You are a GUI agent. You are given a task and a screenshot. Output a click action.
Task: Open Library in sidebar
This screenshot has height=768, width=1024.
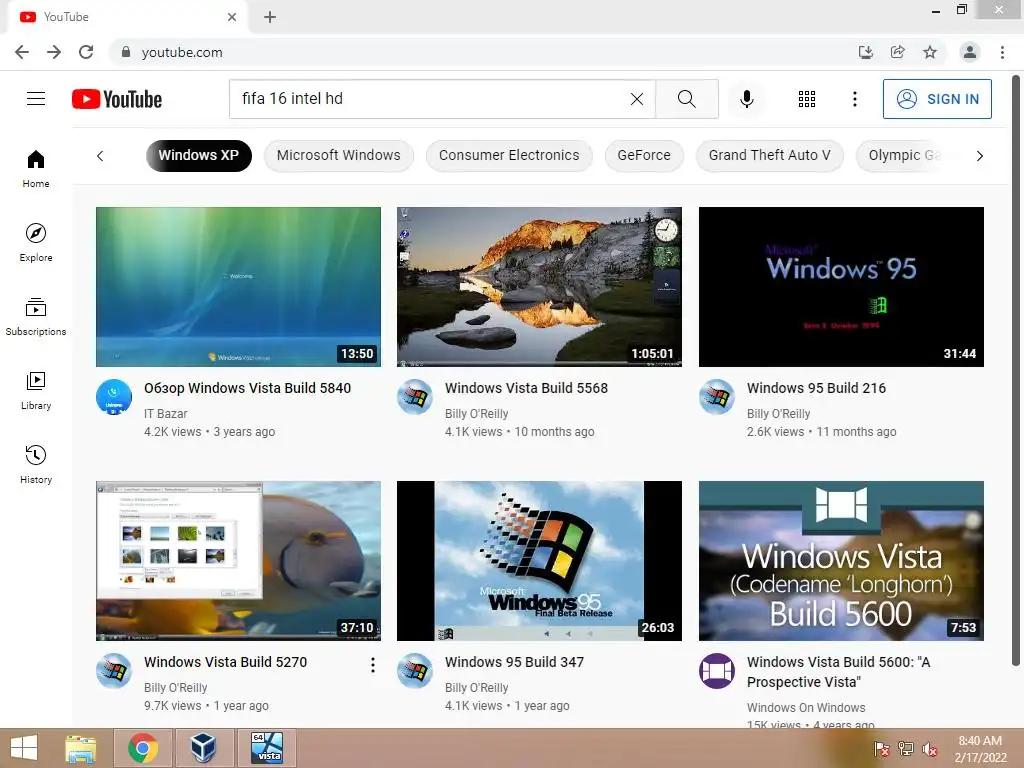[36, 391]
